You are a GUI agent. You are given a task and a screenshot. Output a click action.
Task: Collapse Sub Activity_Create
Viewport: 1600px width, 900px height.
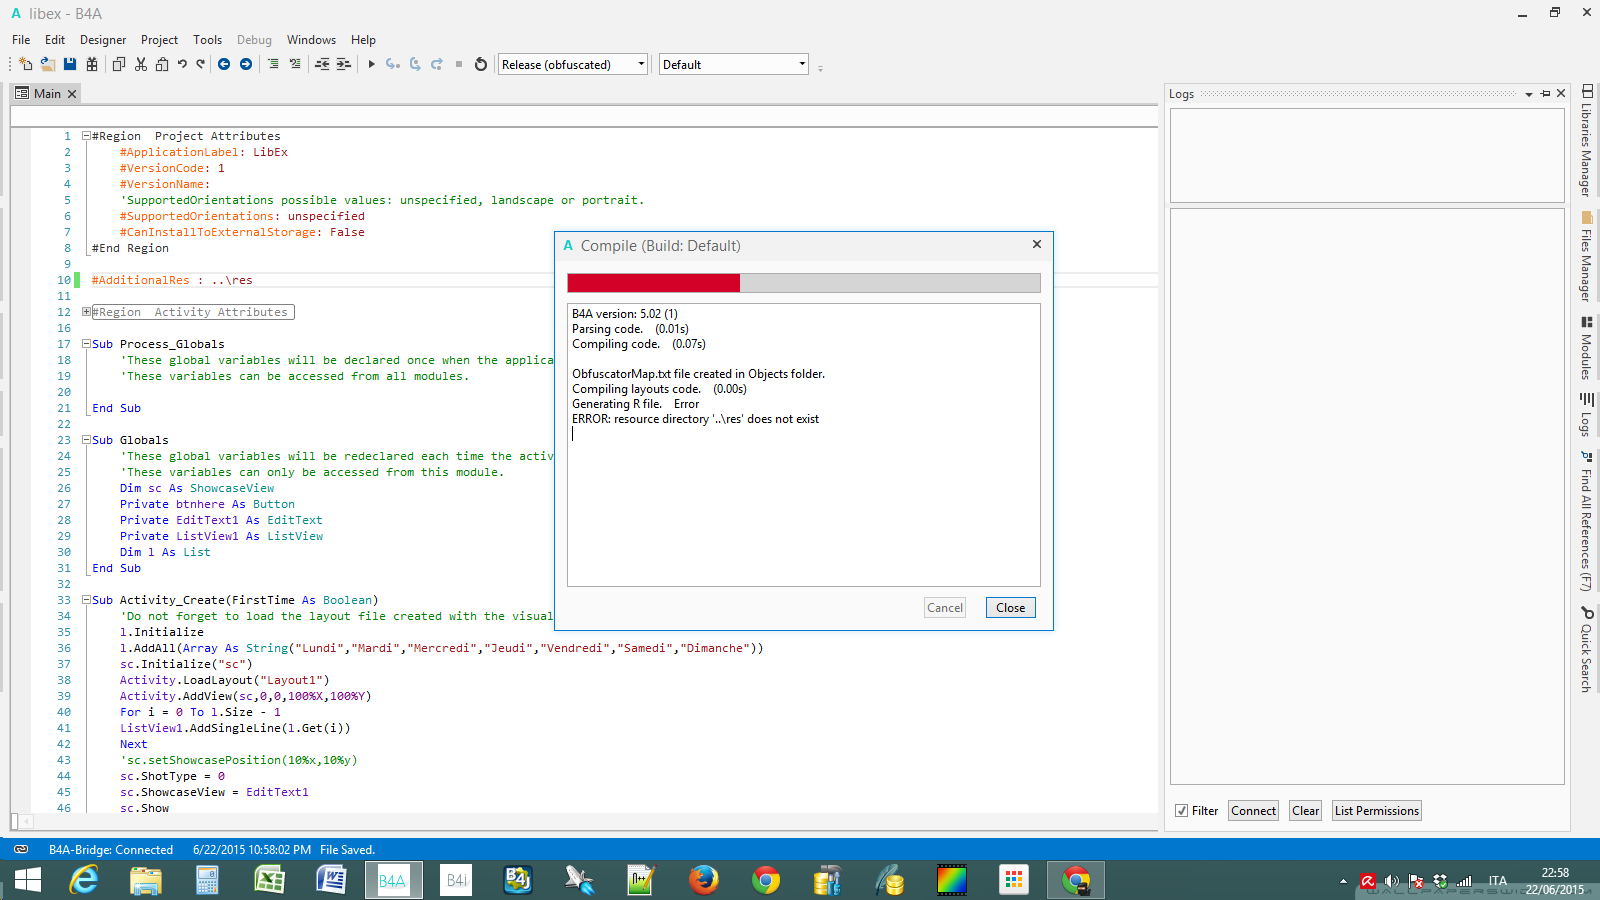click(86, 600)
